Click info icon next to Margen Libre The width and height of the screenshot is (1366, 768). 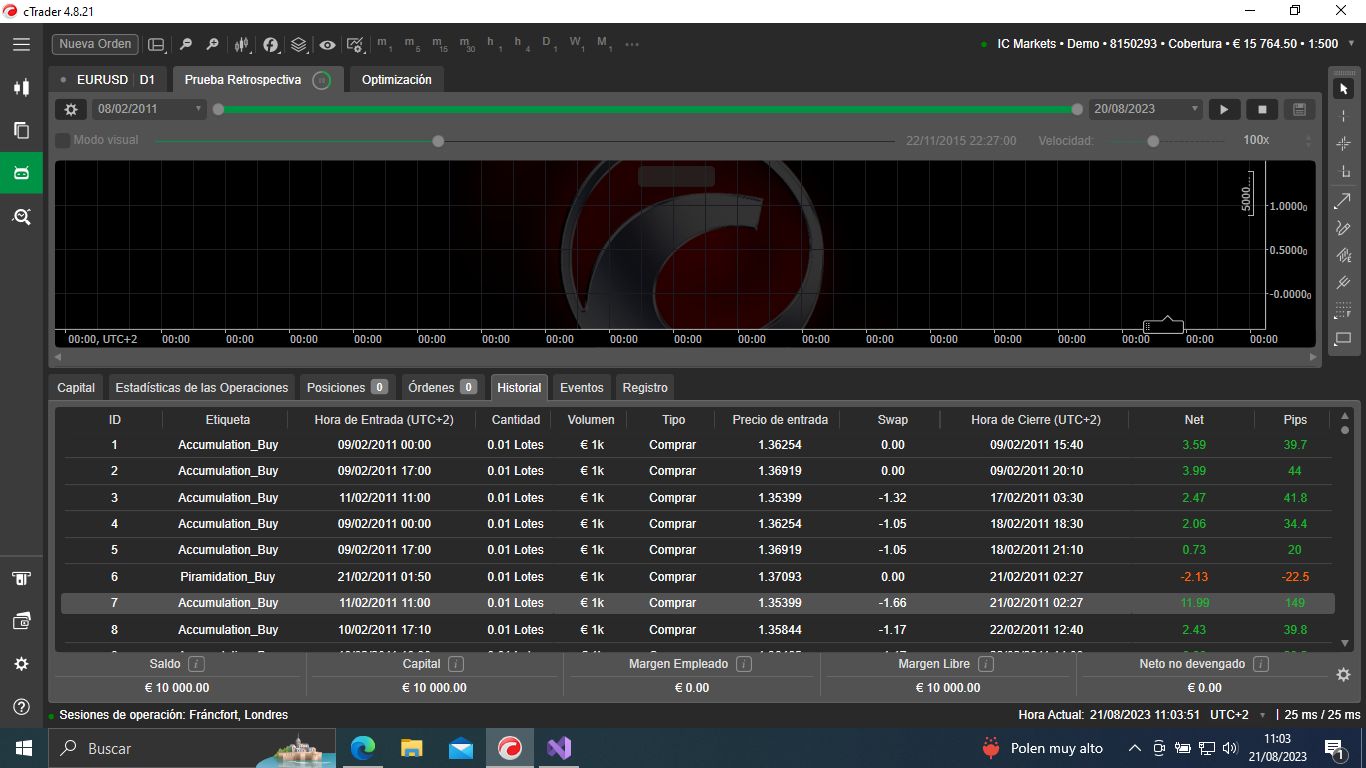[x=985, y=664]
